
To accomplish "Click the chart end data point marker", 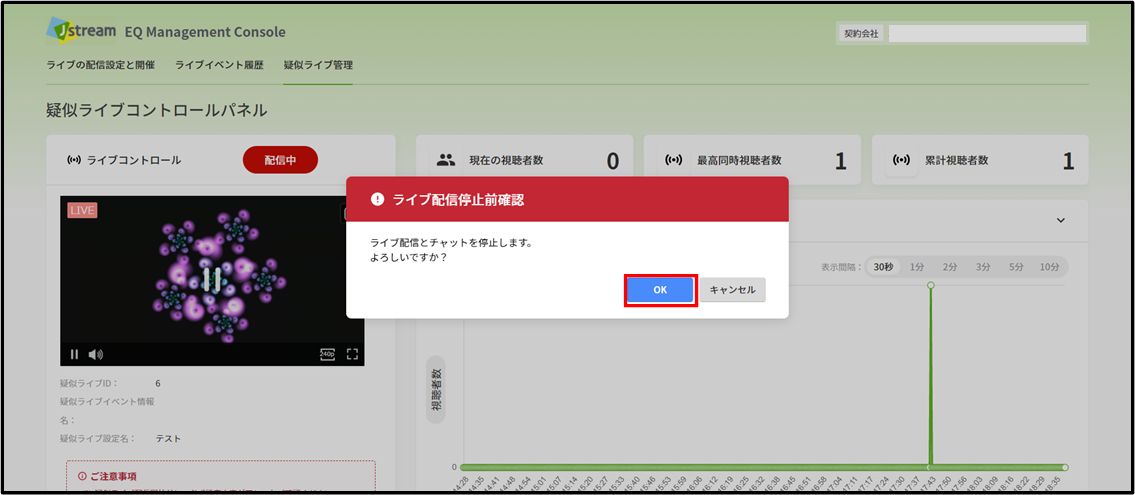I will pos(1065,467).
